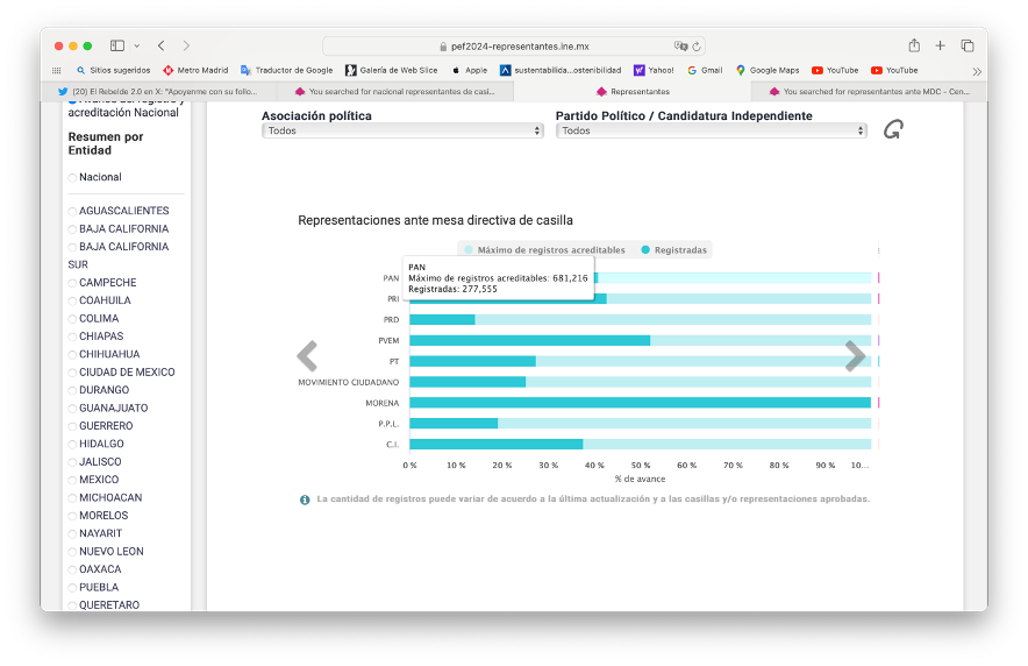Image resolution: width=1028 pixels, height=666 pixels.
Task: Click the Safari share icon
Action: (x=914, y=46)
